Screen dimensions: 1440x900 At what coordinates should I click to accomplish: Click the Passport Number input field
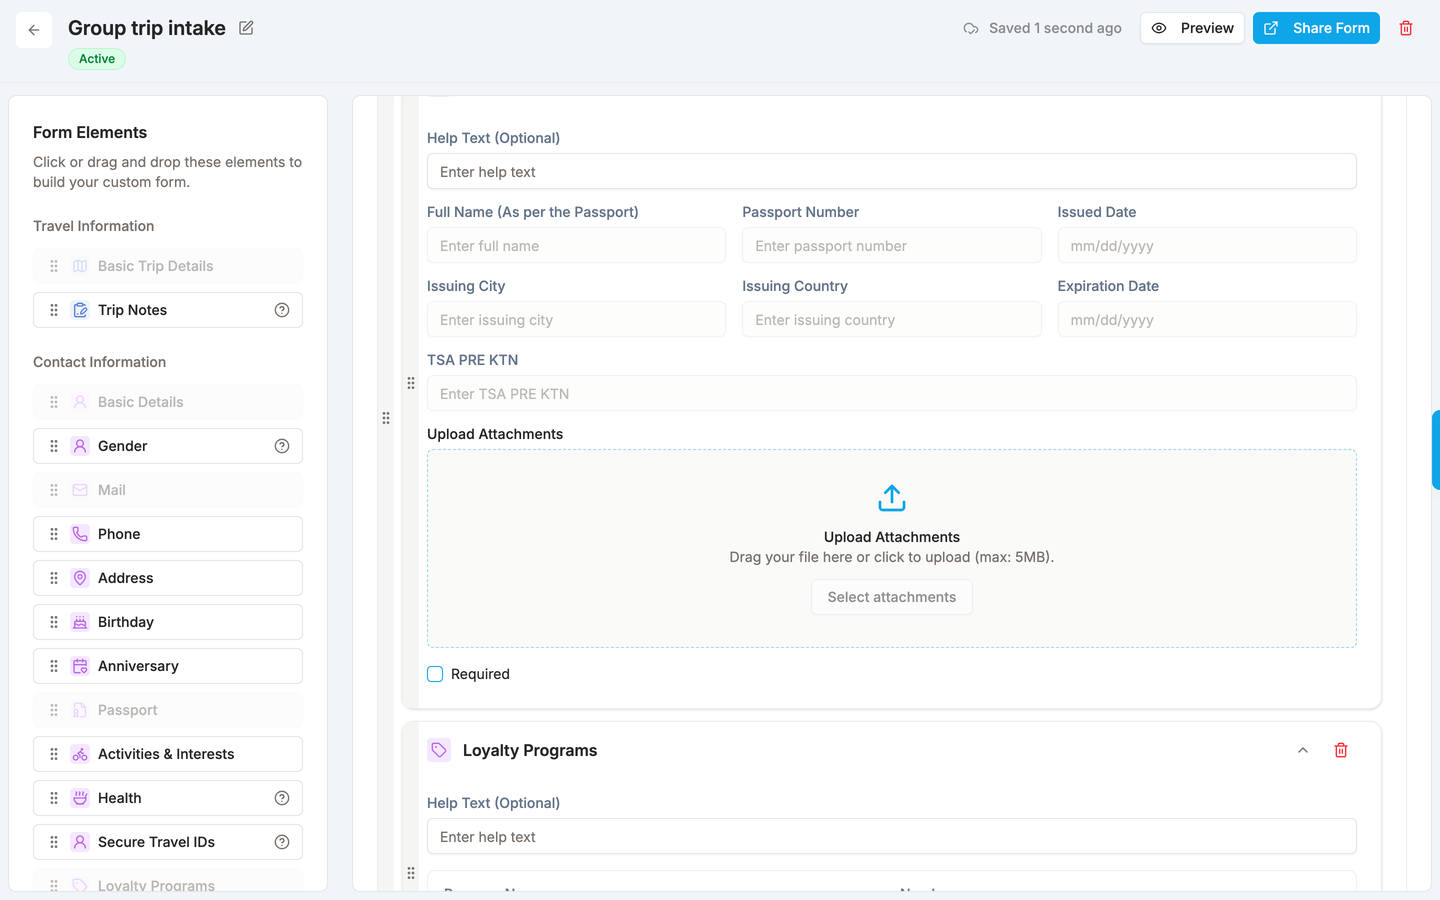pyautogui.click(x=892, y=245)
